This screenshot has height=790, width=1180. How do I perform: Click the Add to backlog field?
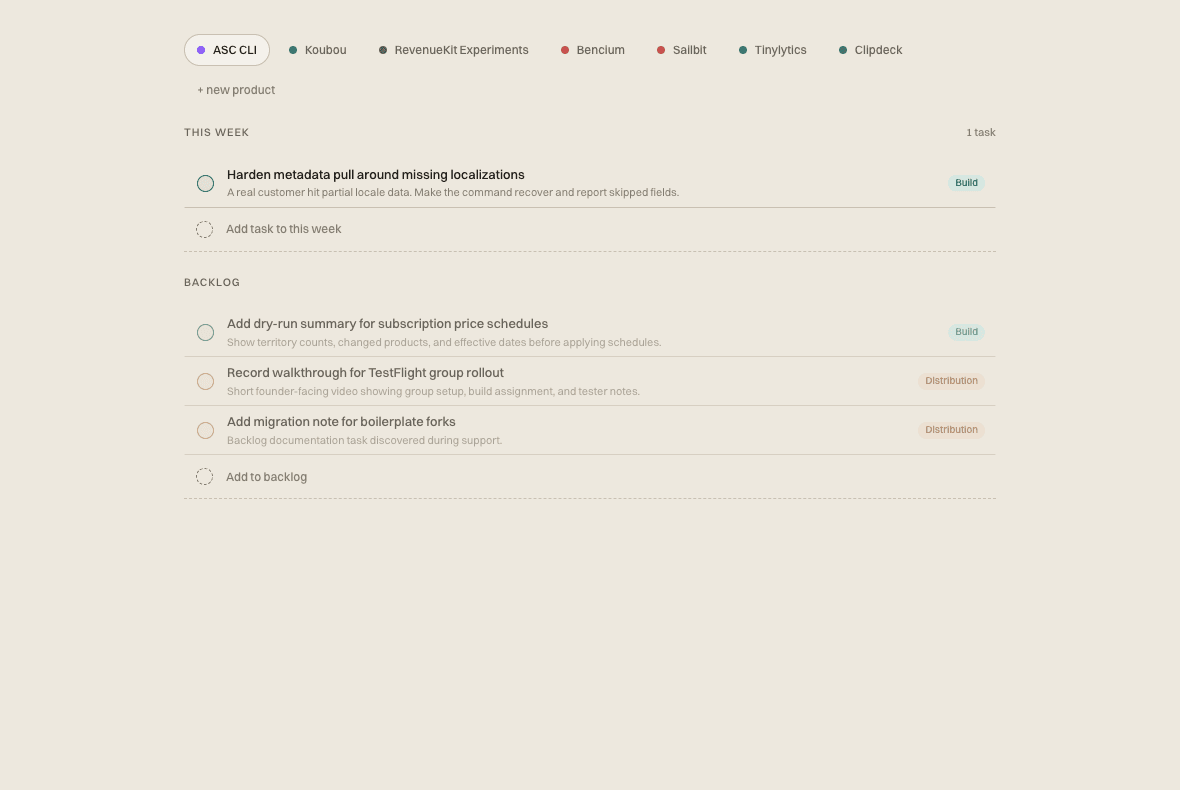pos(590,476)
